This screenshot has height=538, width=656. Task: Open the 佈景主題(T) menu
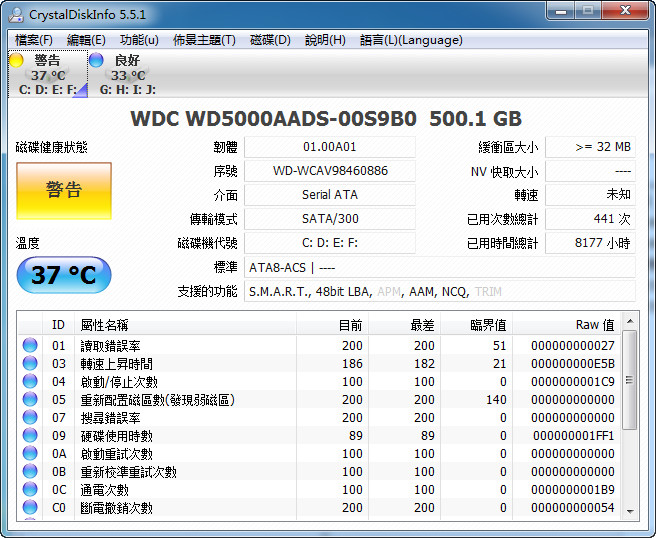click(x=204, y=40)
